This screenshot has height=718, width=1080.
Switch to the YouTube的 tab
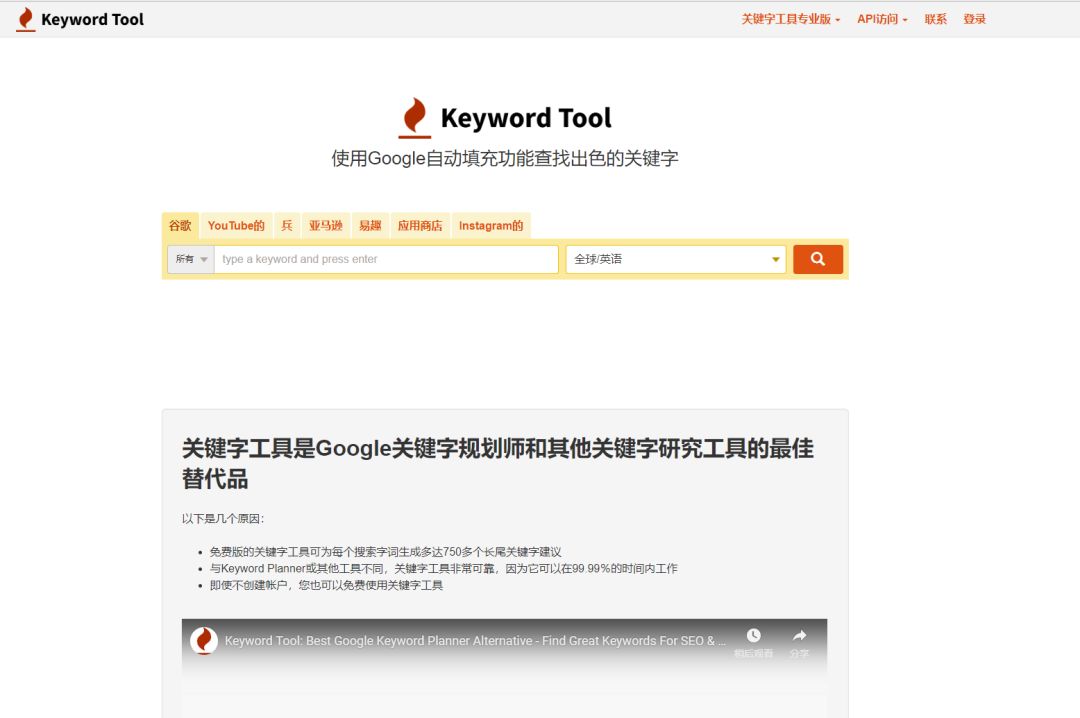(x=236, y=226)
